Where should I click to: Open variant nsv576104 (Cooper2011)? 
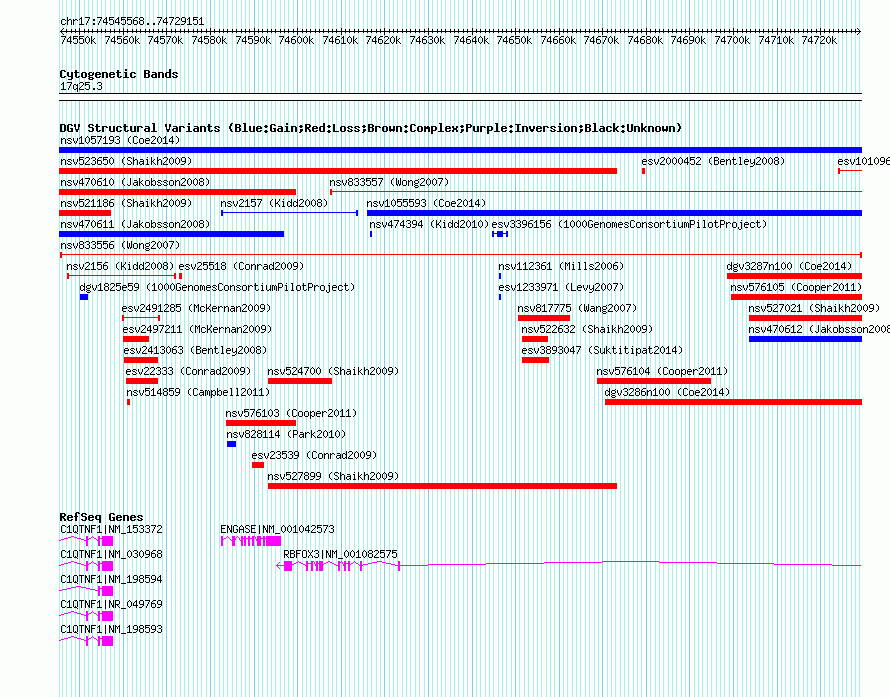tap(662, 371)
